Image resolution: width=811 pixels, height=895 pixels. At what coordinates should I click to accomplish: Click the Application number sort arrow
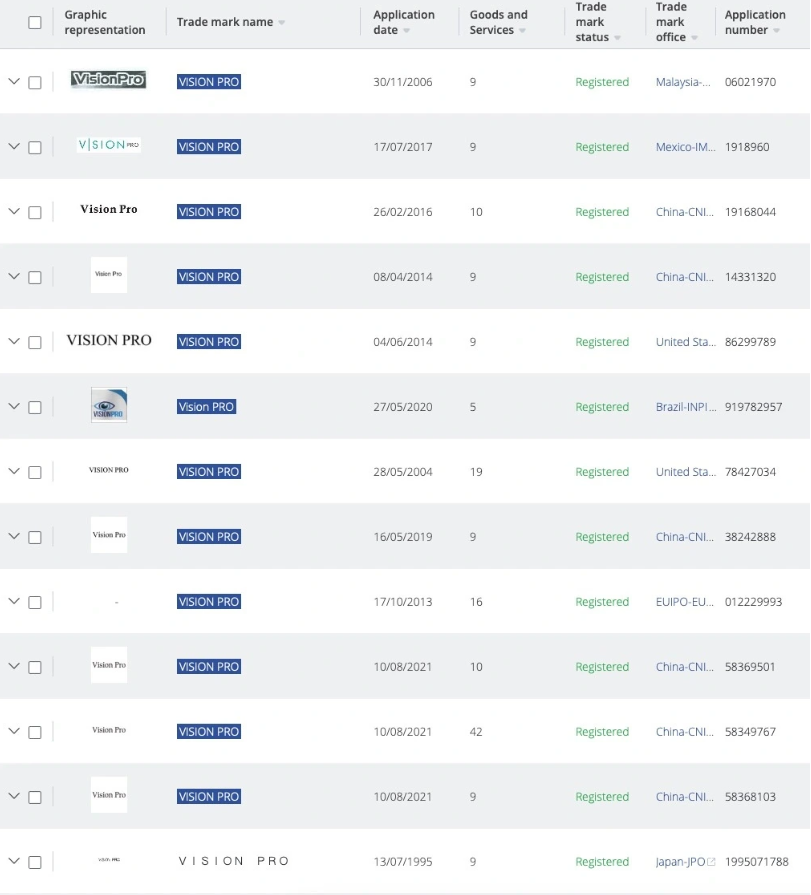coord(776,31)
